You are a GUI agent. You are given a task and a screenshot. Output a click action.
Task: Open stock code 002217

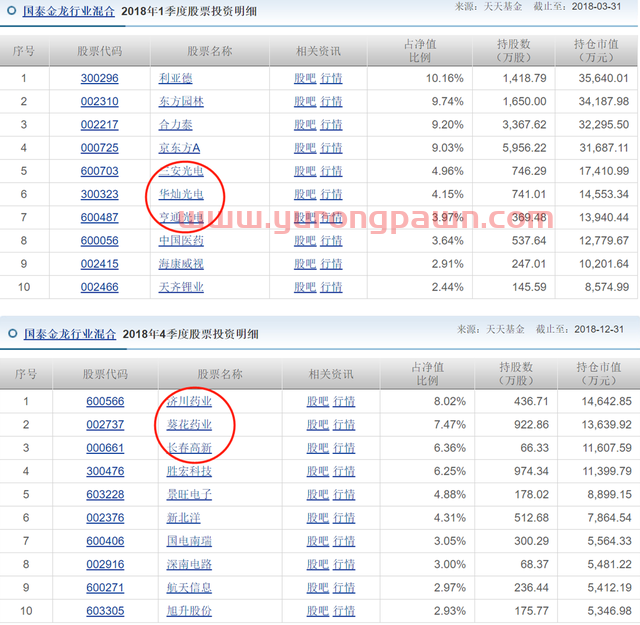tap(100, 125)
